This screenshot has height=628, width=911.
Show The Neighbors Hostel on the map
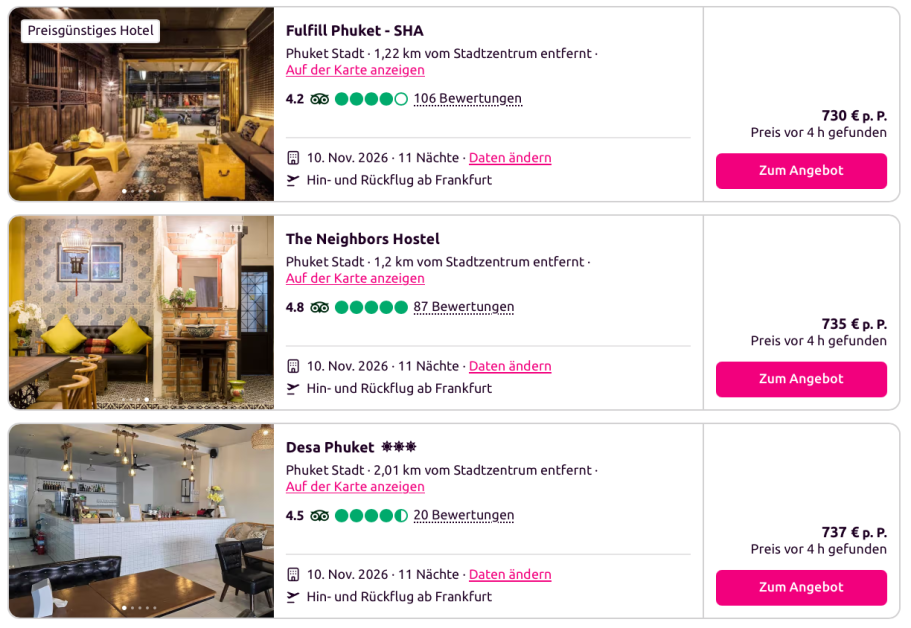tap(355, 279)
